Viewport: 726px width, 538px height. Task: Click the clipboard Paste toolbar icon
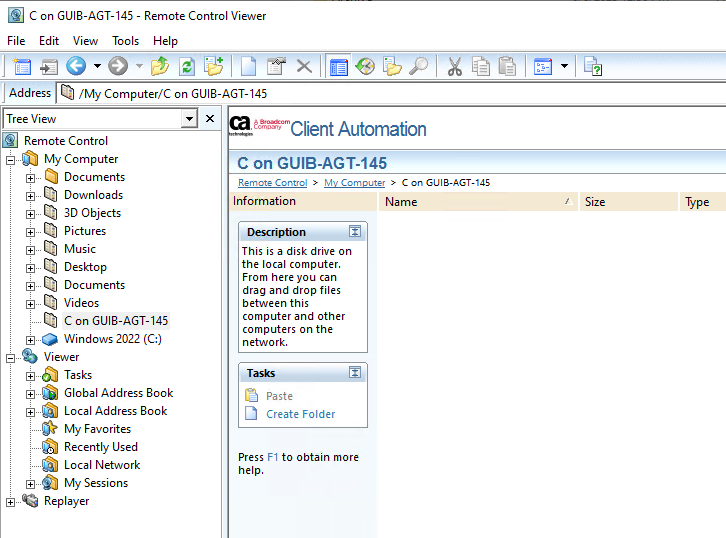click(507, 67)
